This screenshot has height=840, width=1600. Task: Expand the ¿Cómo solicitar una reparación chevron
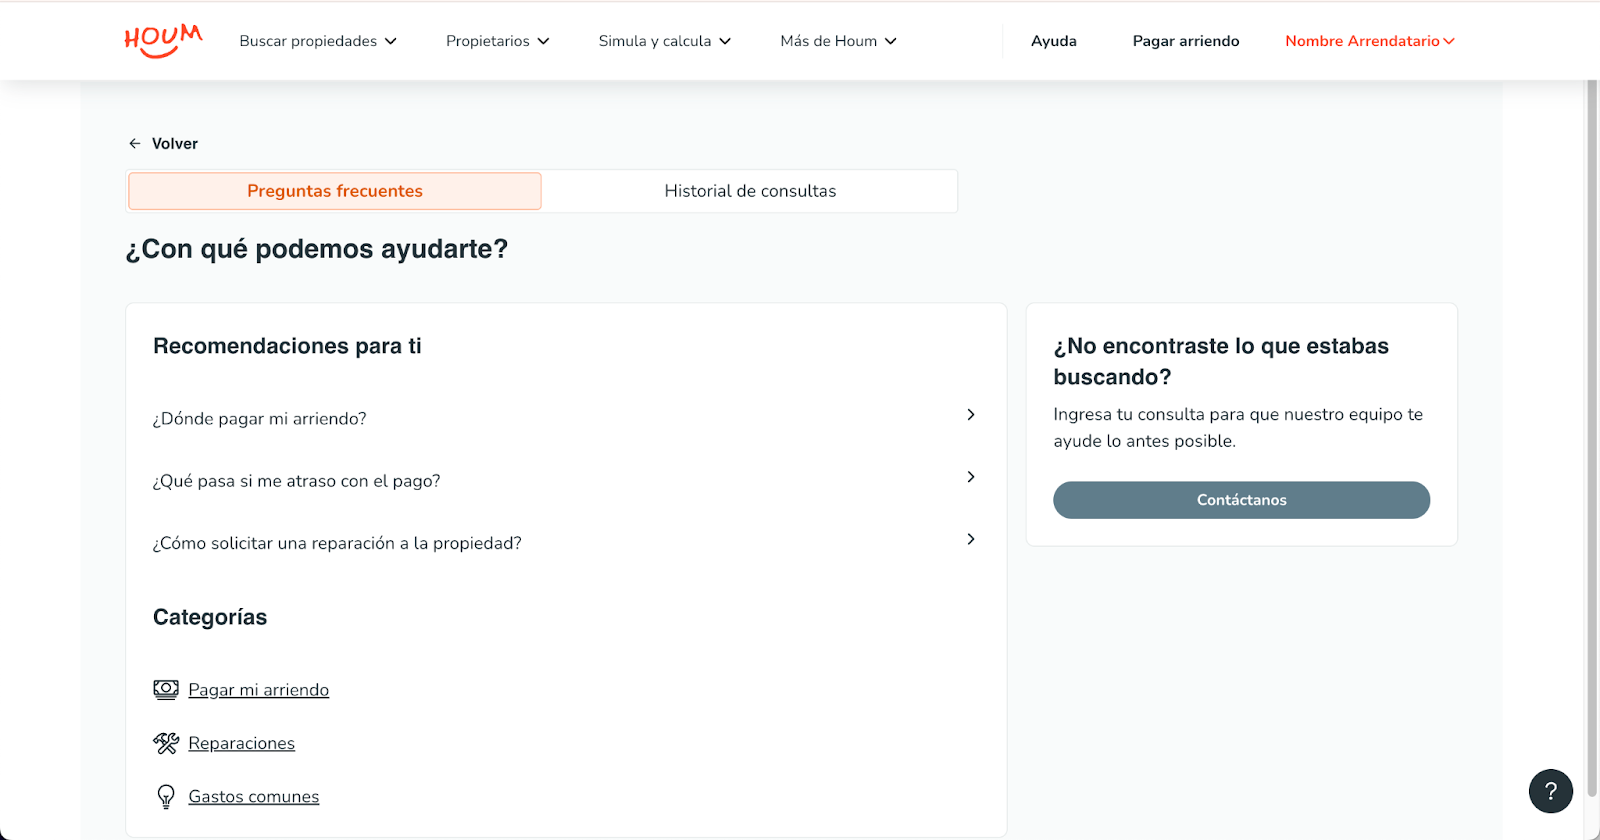click(x=970, y=539)
